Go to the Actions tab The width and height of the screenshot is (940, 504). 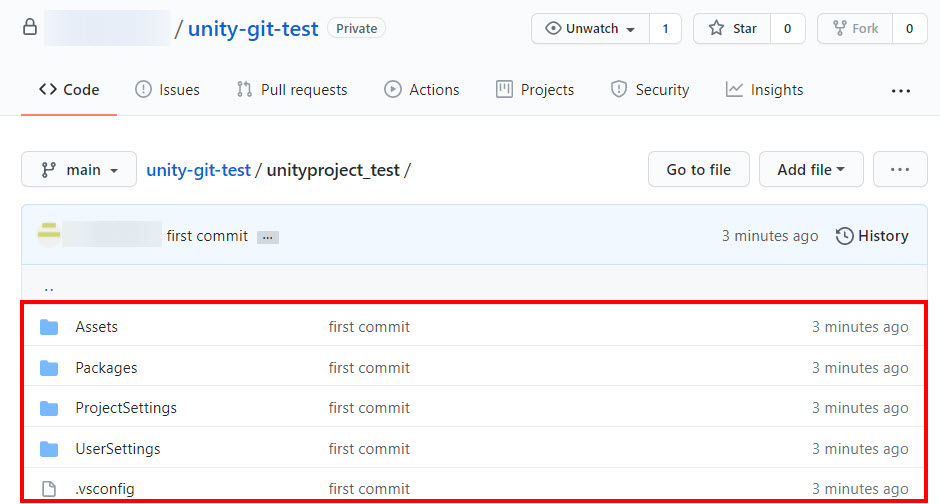click(421, 90)
